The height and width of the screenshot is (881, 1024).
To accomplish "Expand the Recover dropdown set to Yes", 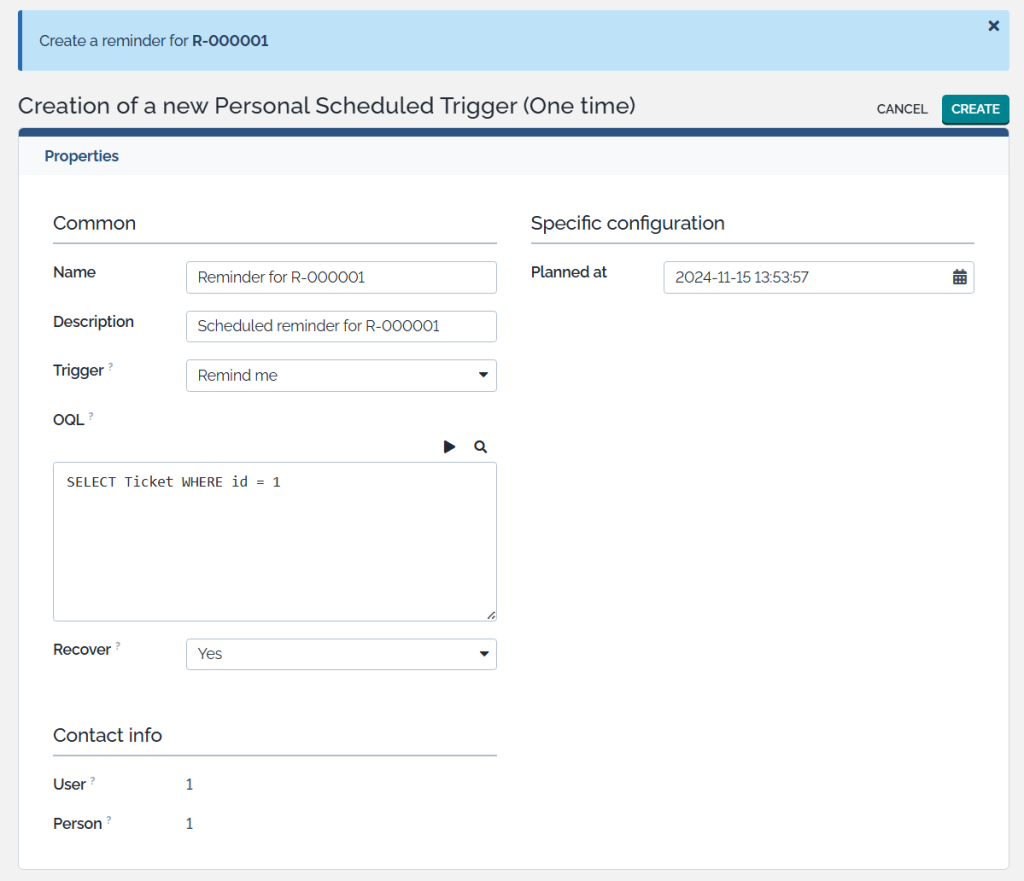I will point(341,654).
